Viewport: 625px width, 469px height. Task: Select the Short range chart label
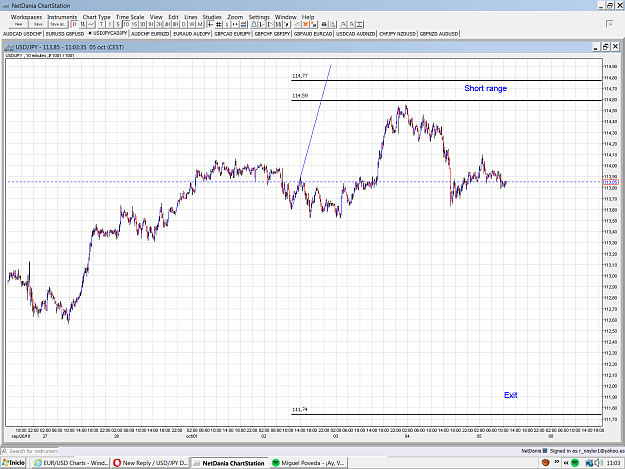485,88
